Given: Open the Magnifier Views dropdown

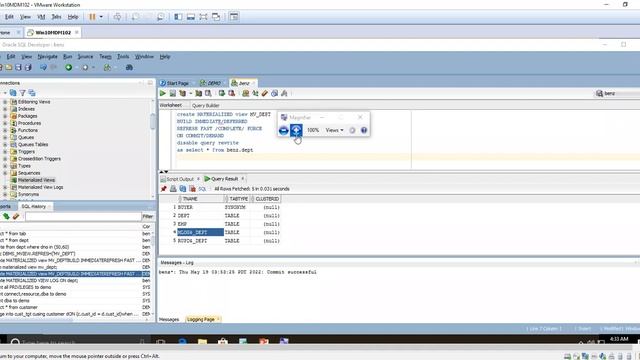Looking at the screenshot, I should 334,130.
